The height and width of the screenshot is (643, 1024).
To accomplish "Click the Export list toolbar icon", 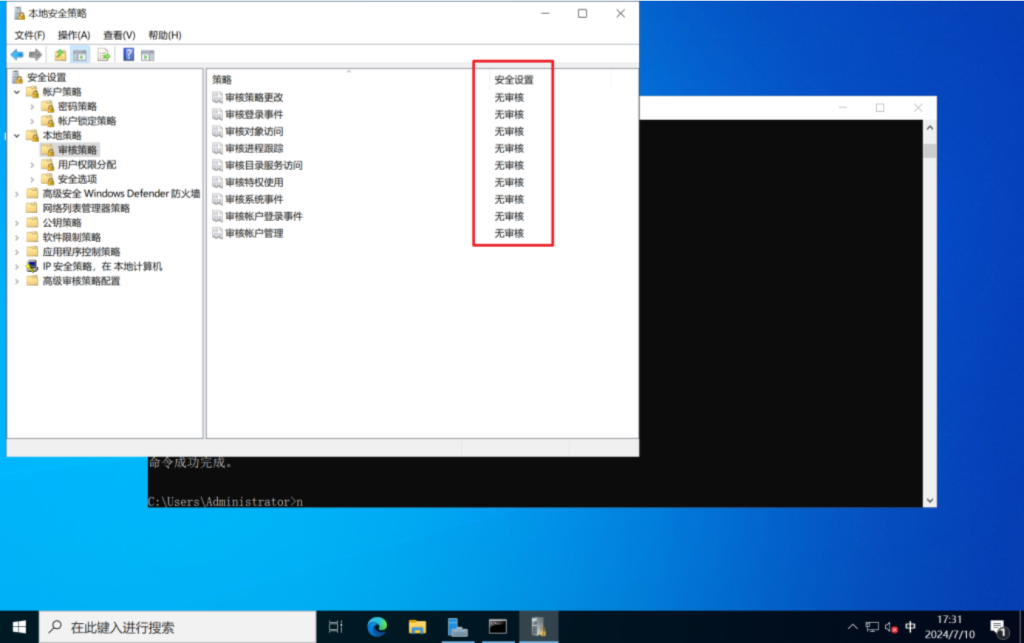I will pyautogui.click(x=103, y=55).
